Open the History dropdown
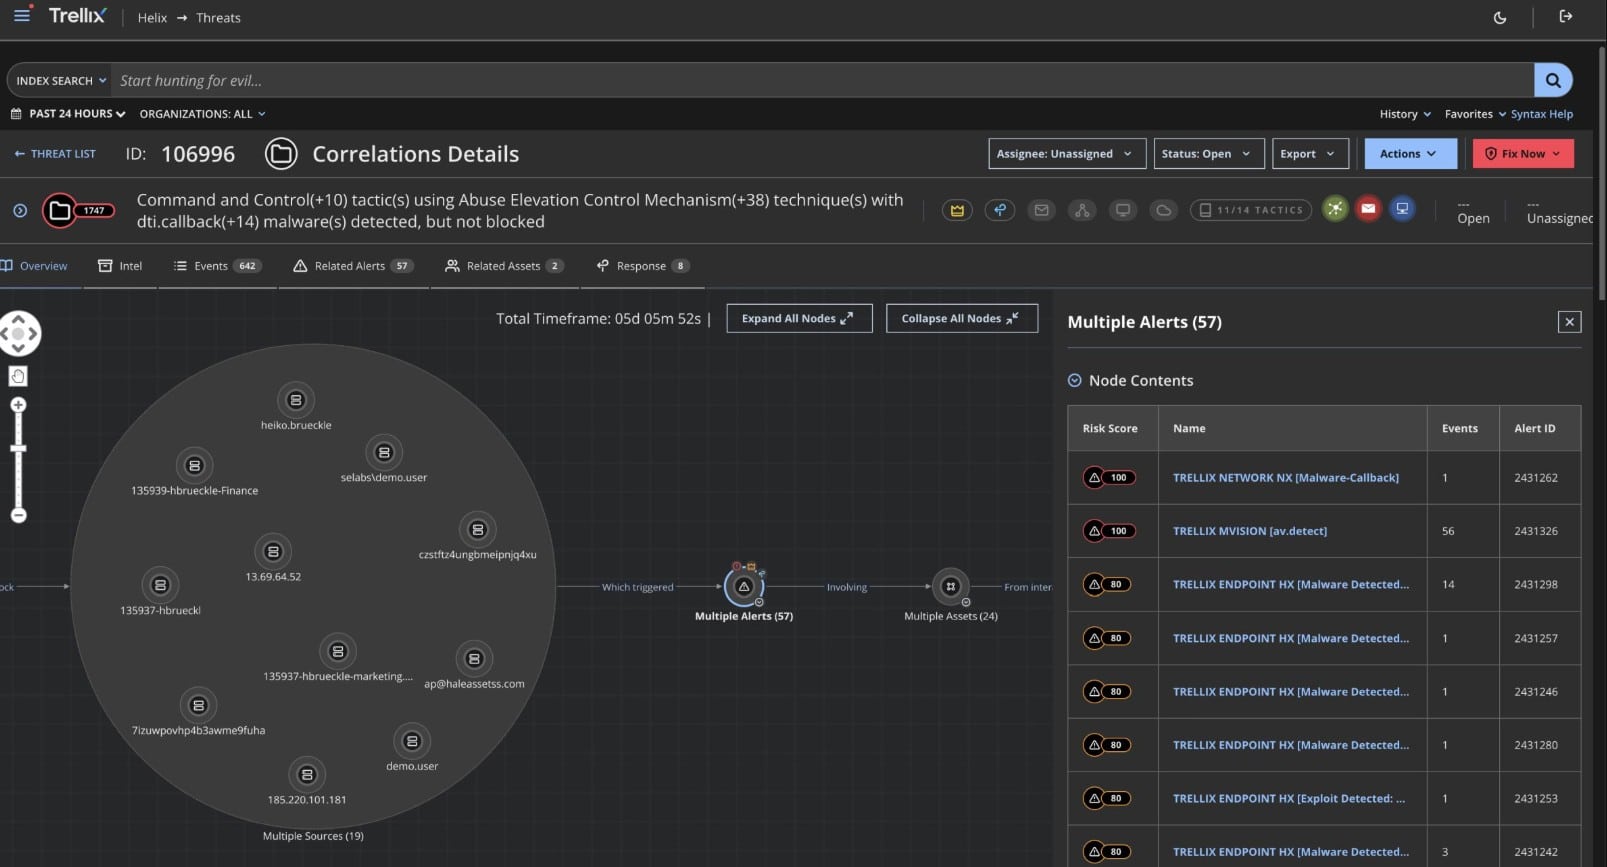 point(1405,114)
